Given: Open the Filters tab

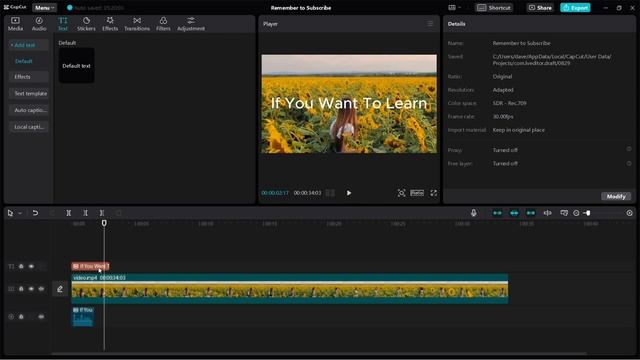Looking at the screenshot, I should [163, 24].
